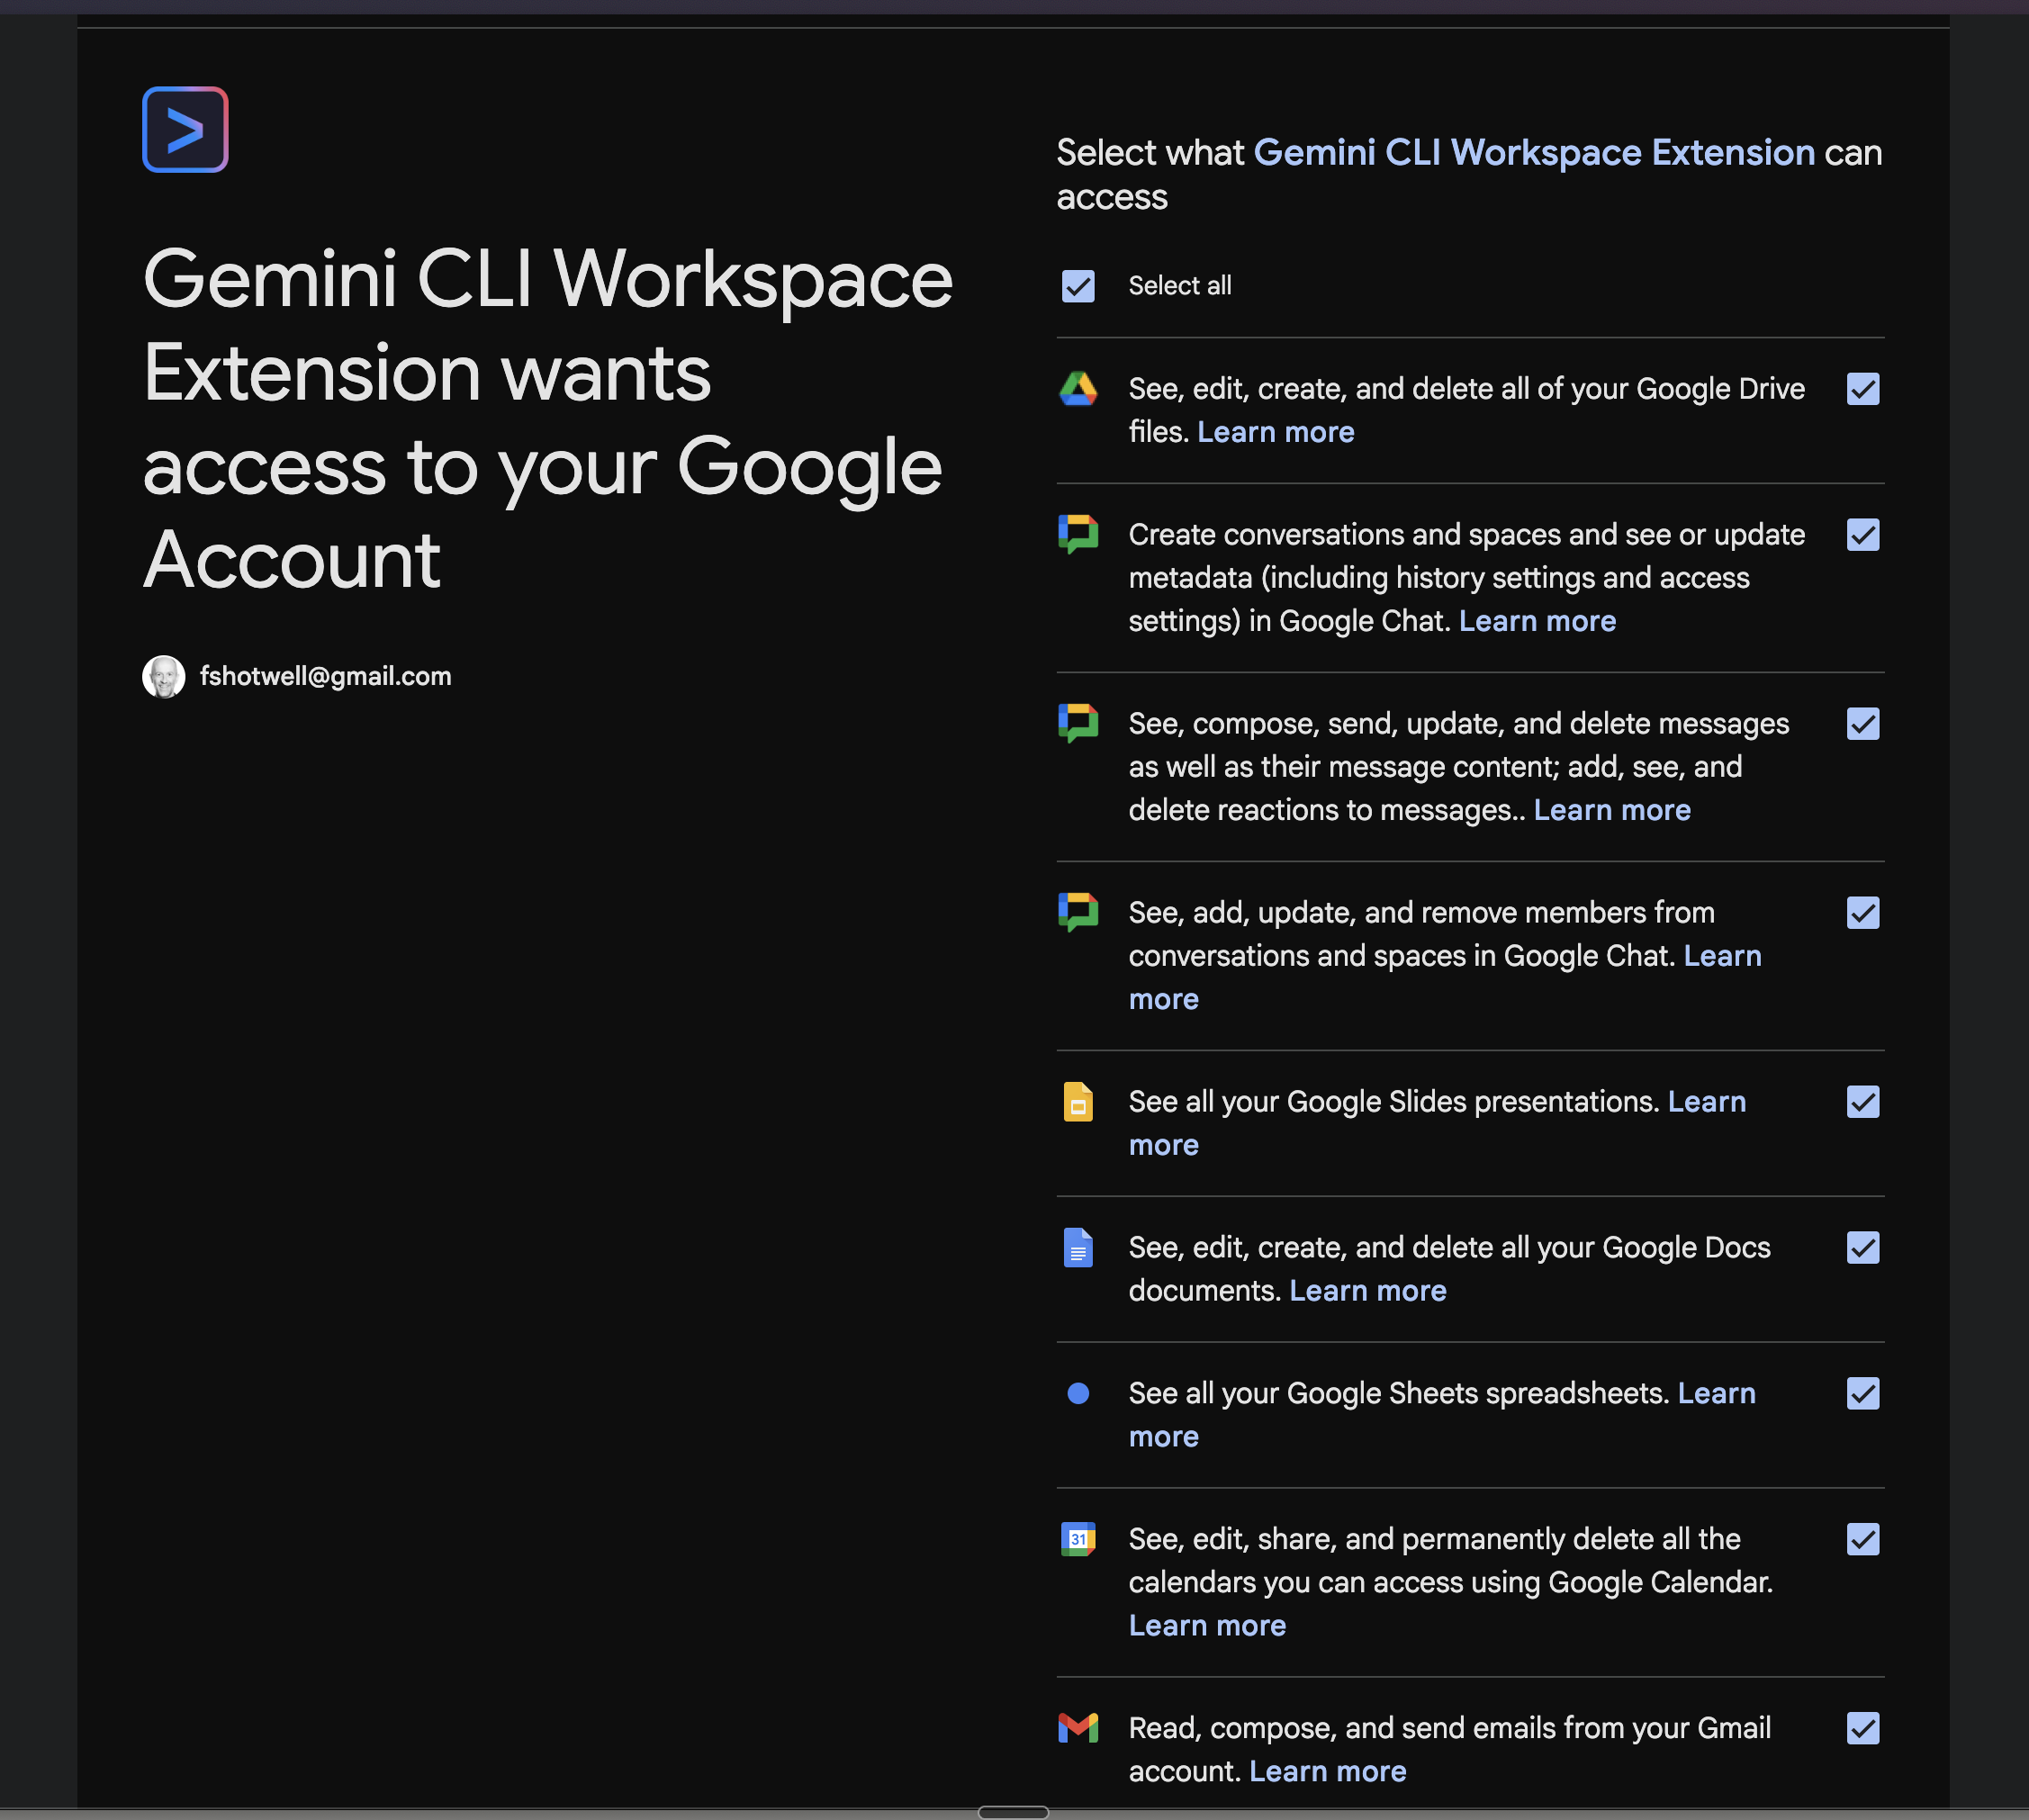The width and height of the screenshot is (2029, 1820).
Task: Click the blue Google Sheets dot icon
Action: [1078, 1394]
